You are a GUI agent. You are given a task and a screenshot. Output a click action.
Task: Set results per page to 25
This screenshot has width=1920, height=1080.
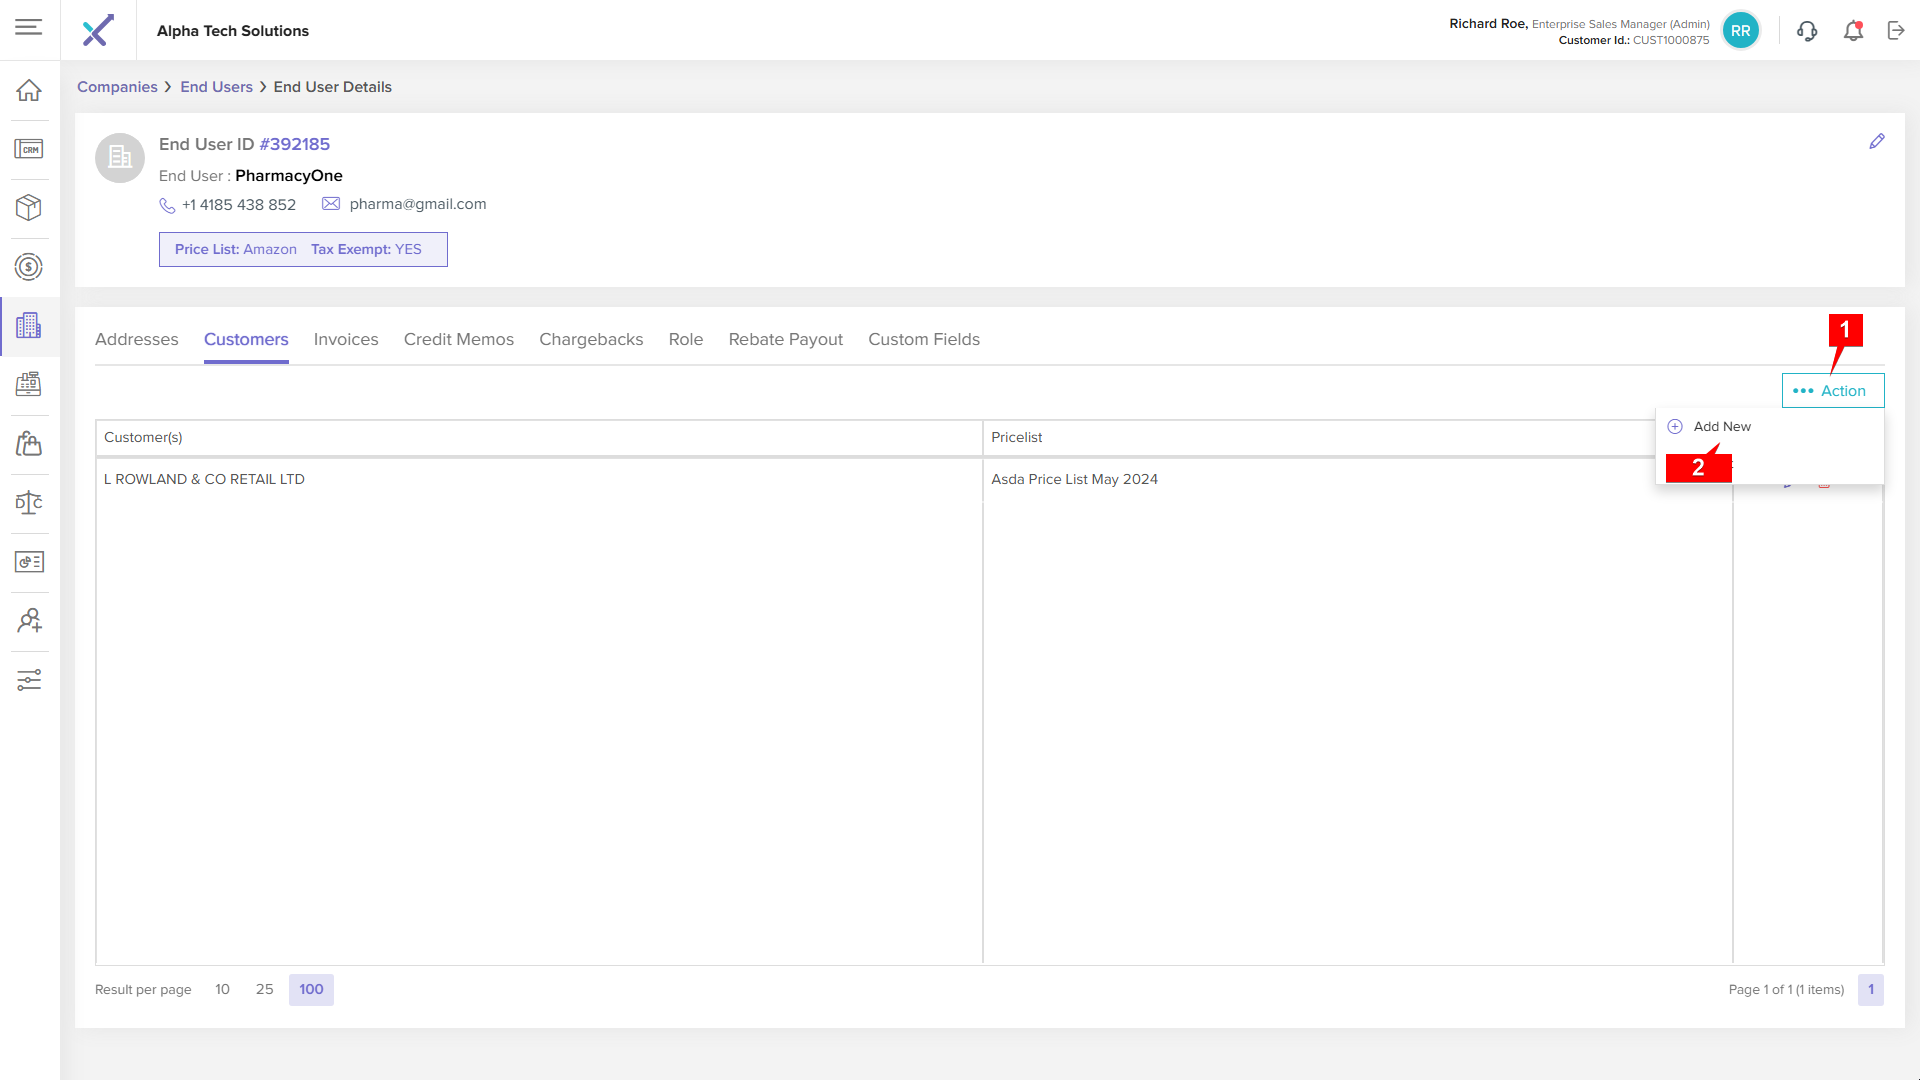[264, 990]
